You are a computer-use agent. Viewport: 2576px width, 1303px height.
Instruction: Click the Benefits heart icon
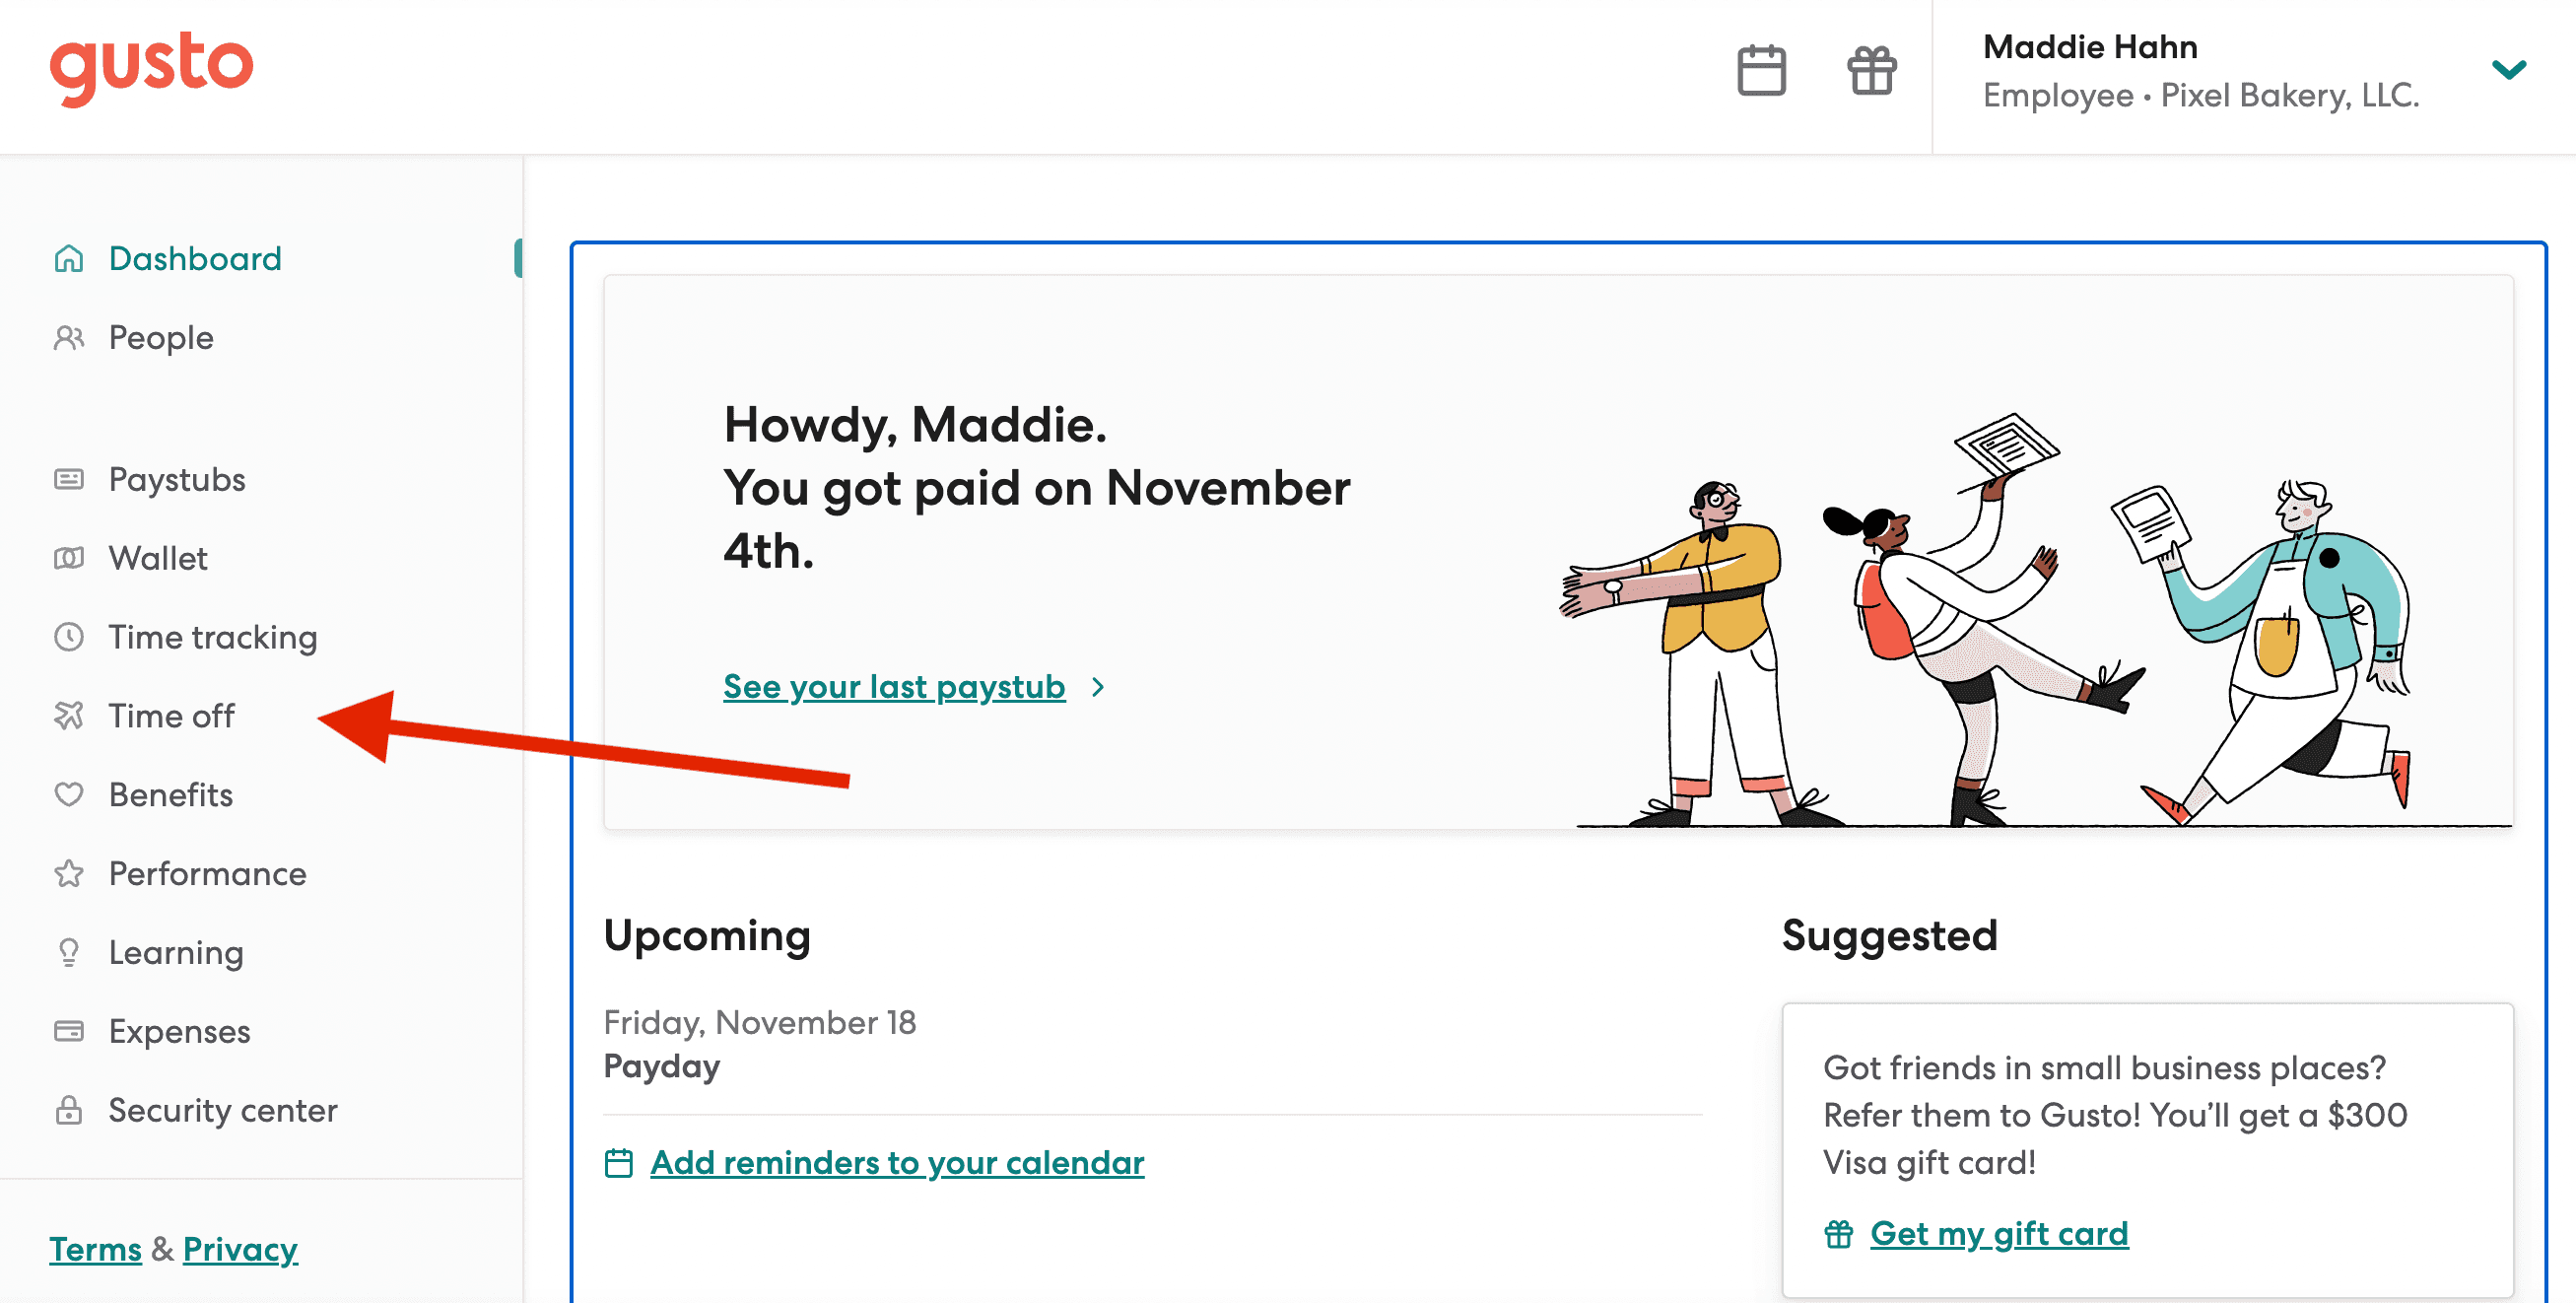click(x=69, y=795)
